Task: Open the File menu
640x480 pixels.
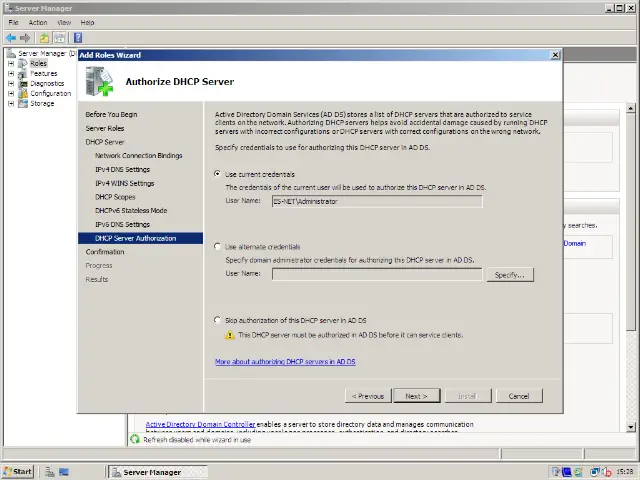Action: pos(13,22)
